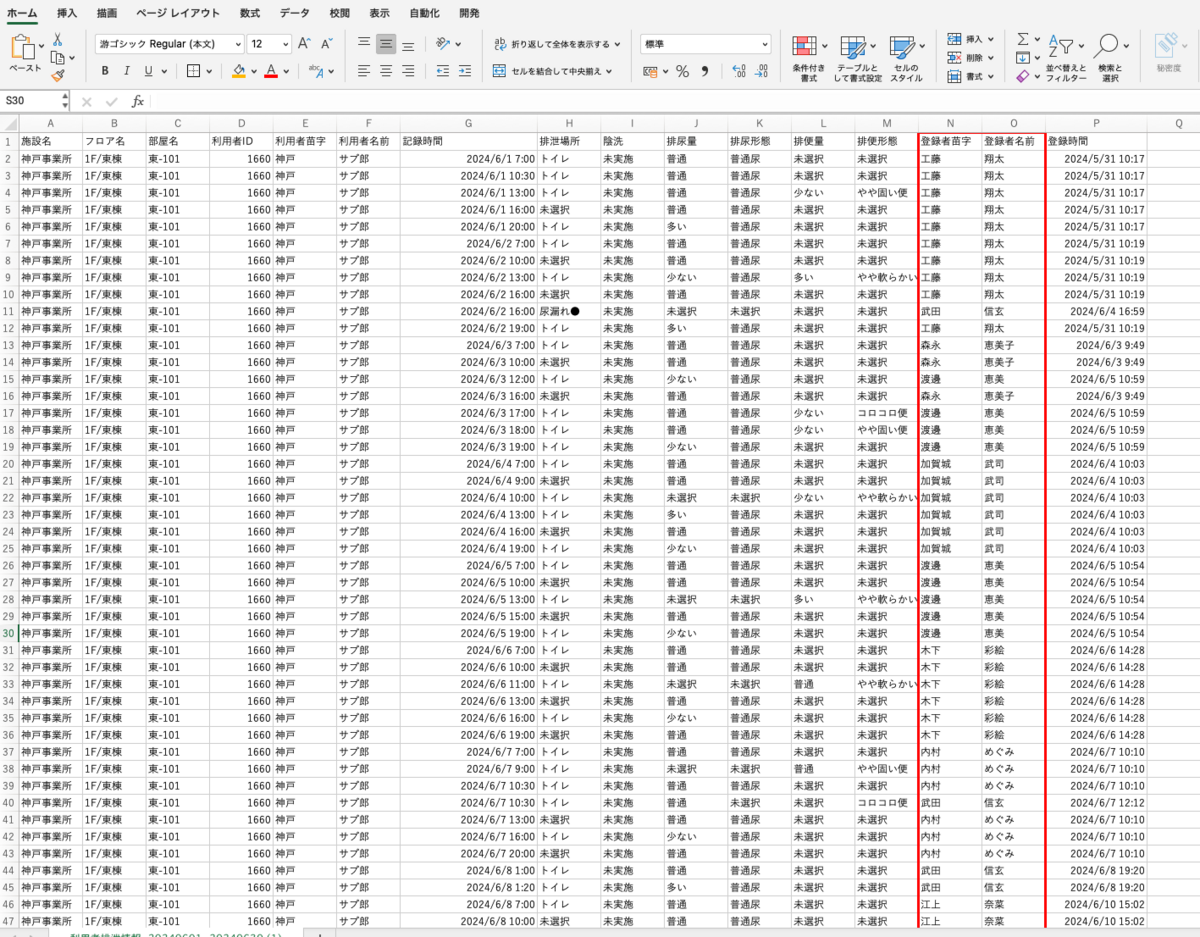Click the Format Painter brush icon
The image size is (1200, 937).
click(x=58, y=74)
